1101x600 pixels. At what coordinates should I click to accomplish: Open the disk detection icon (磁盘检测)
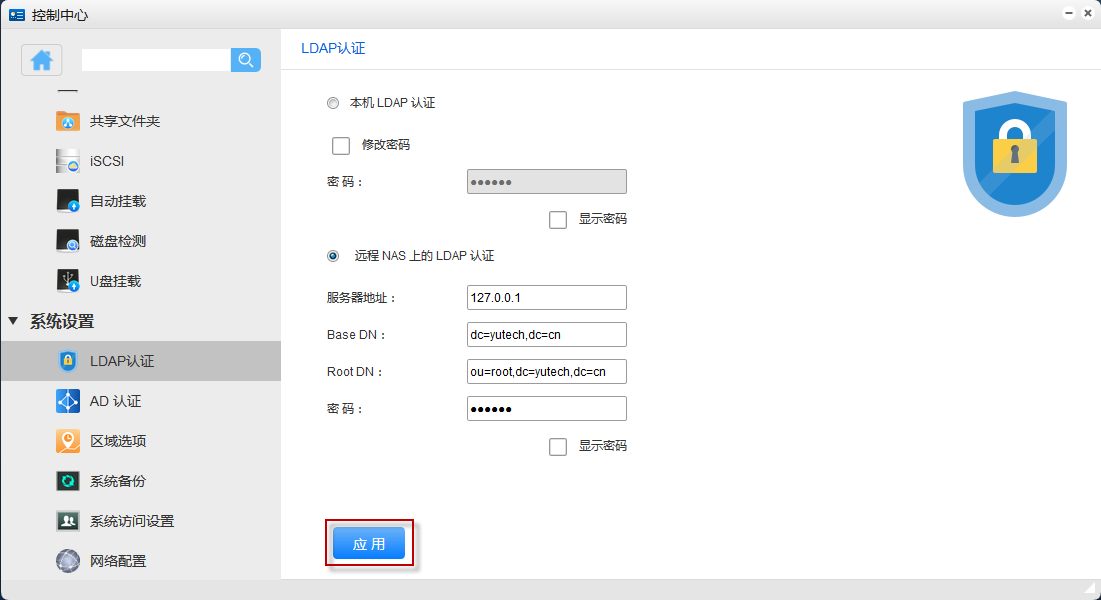point(67,241)
